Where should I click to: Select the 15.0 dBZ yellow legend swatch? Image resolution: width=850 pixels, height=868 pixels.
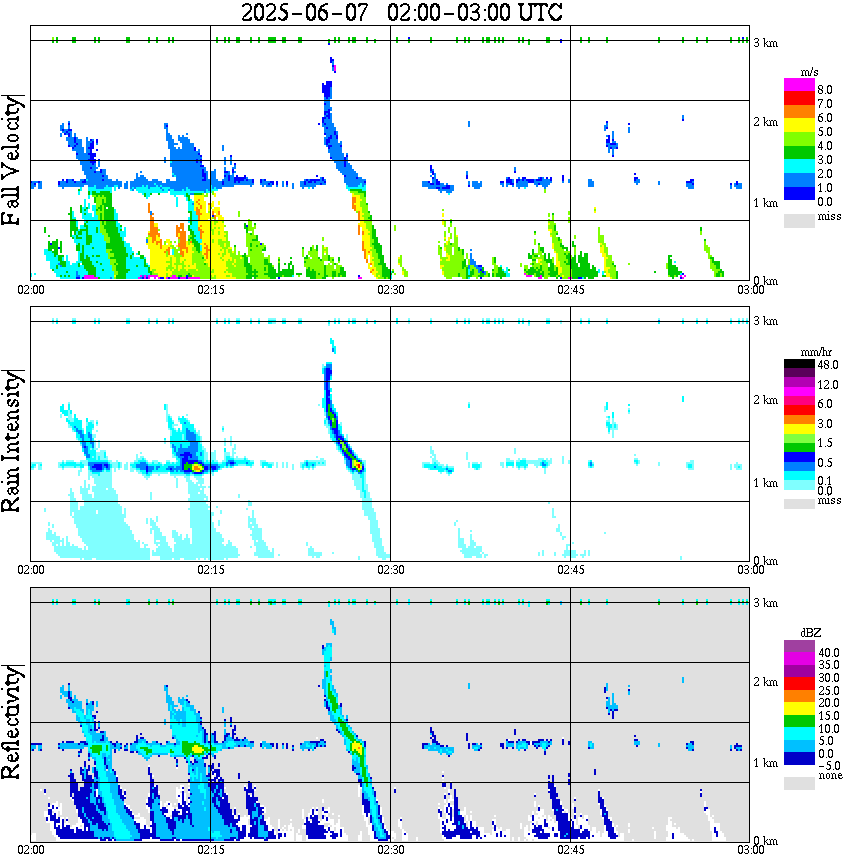(799, 709)
